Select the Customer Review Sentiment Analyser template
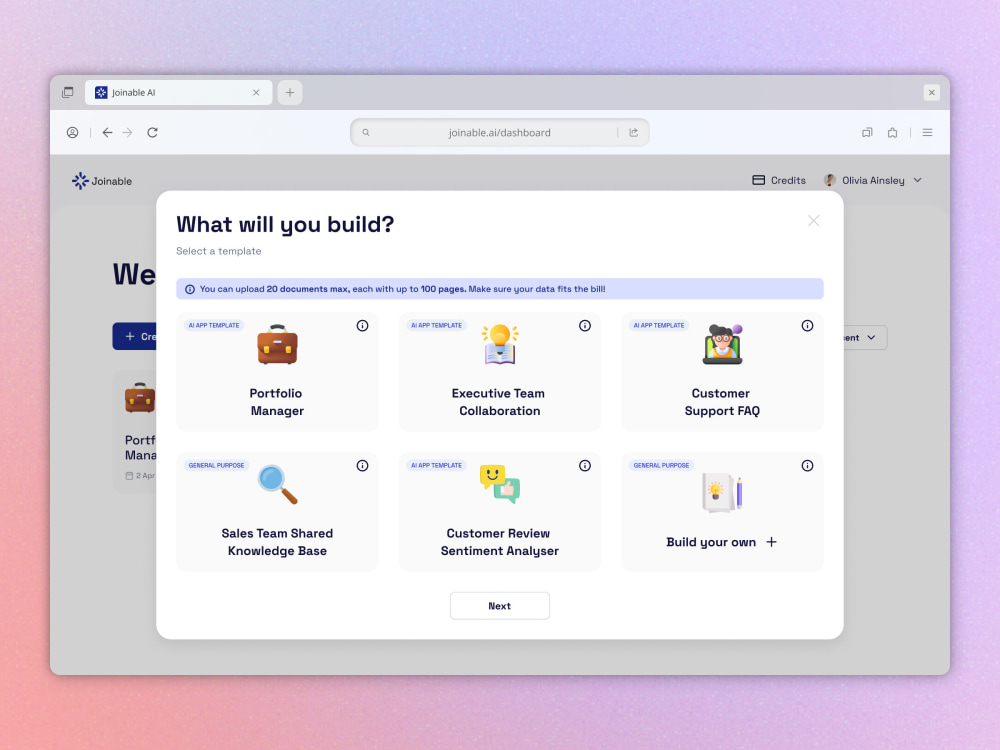The image size is (1000, 750). 499,512
